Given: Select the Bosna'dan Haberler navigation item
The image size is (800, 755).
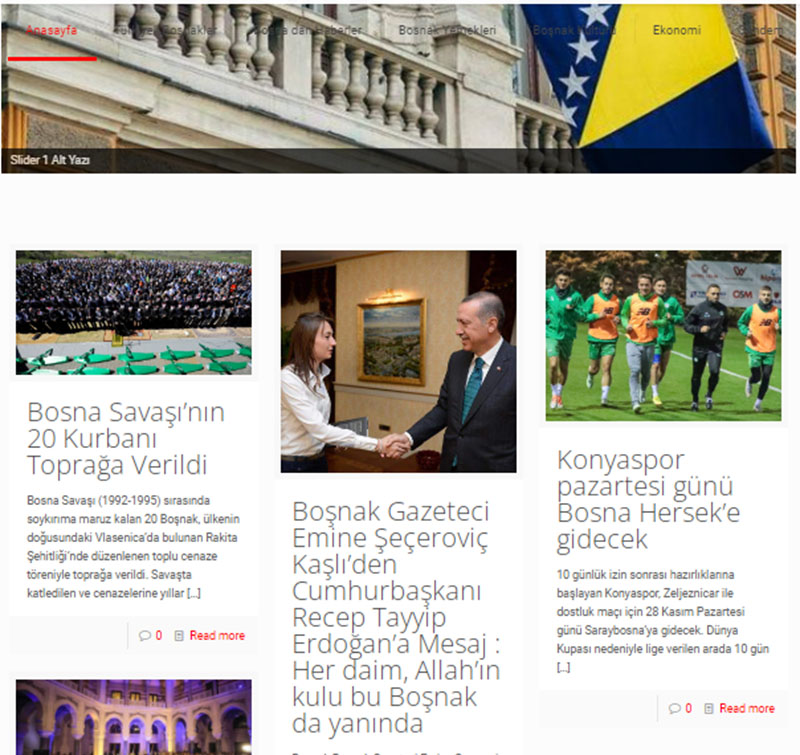Looking at the screenshot, I should click(310, 30).
